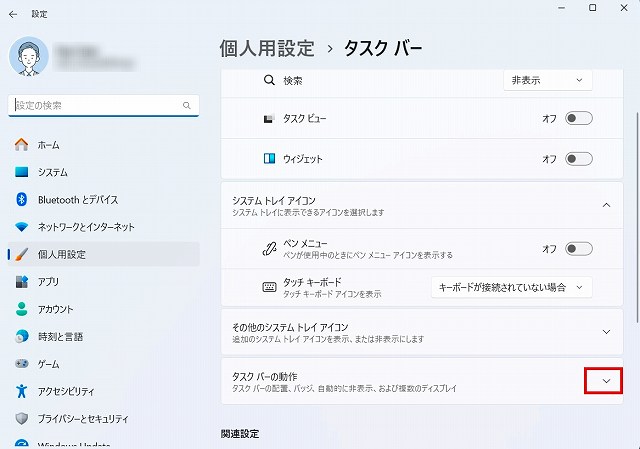Toggle the タスク ビュー switch
640x449 pixels.
pos(578,118)
